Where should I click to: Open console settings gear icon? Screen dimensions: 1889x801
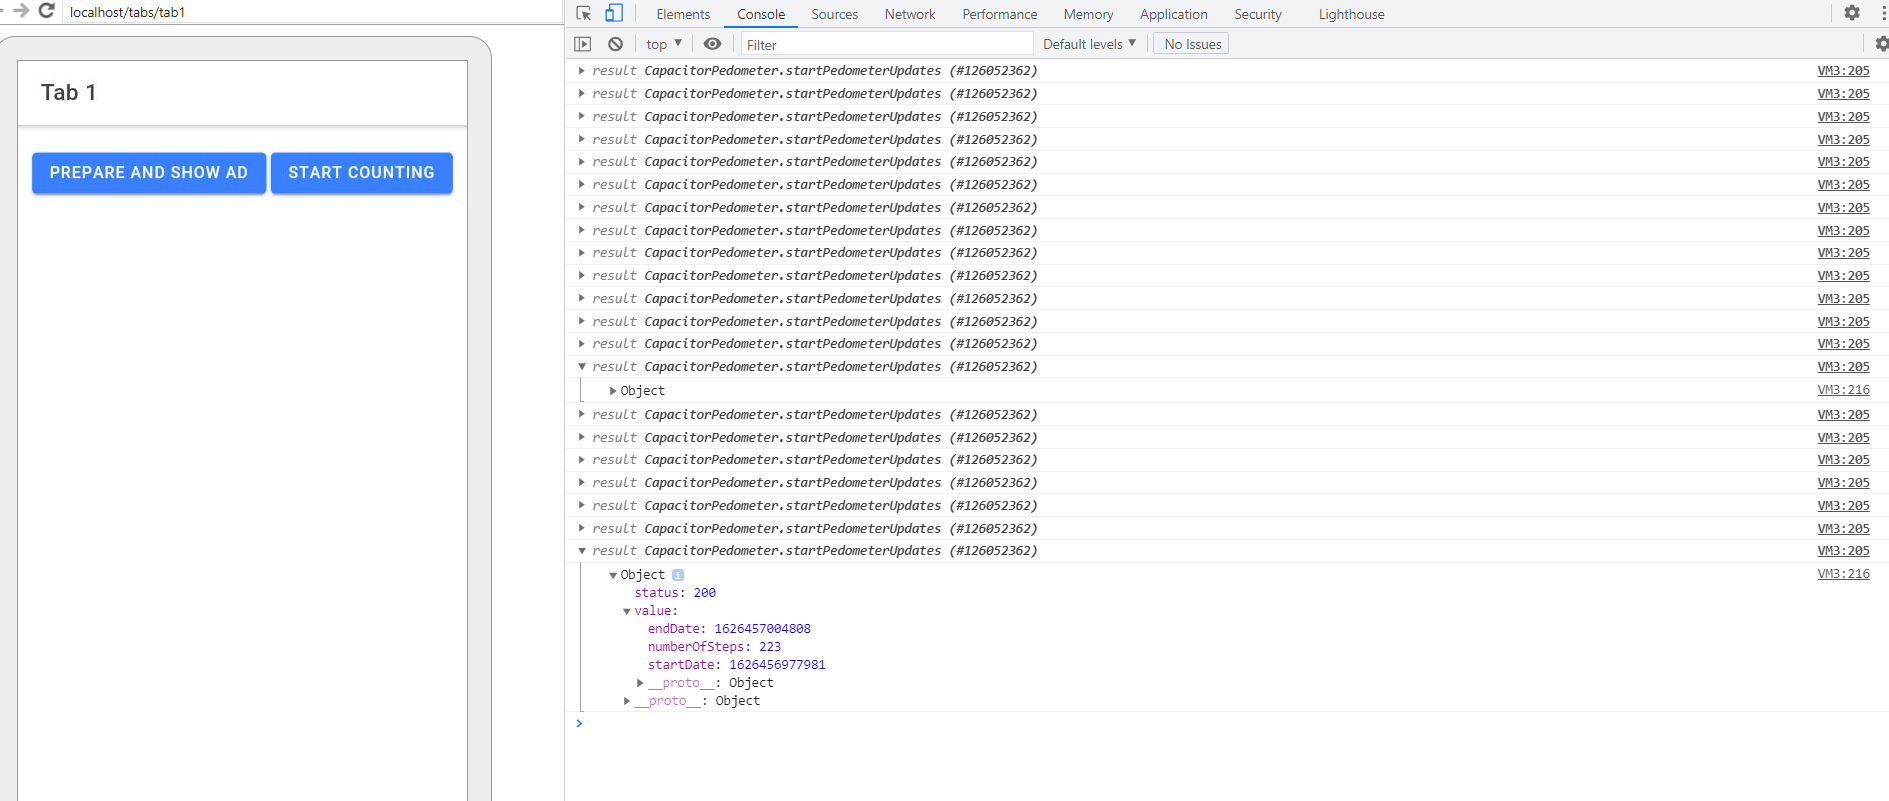(1881, 44)
